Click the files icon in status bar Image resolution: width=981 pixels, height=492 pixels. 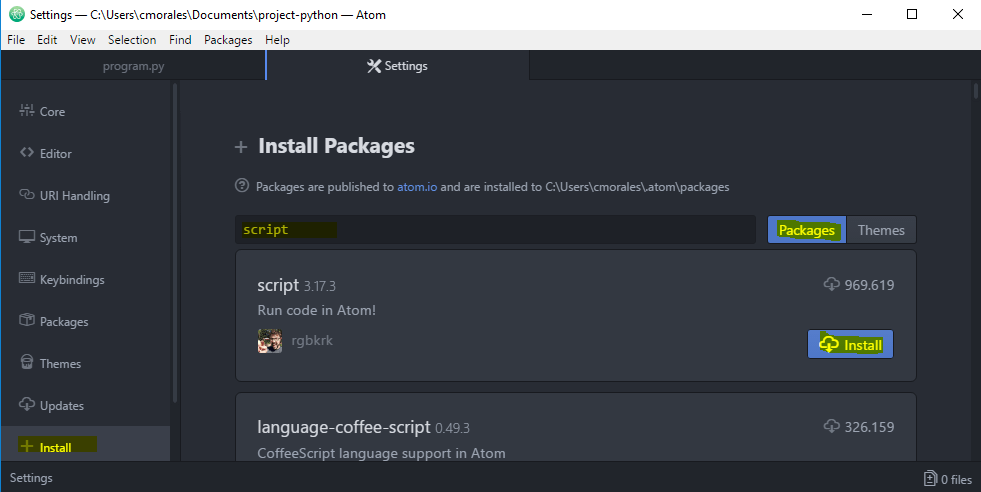pos(930,479)
